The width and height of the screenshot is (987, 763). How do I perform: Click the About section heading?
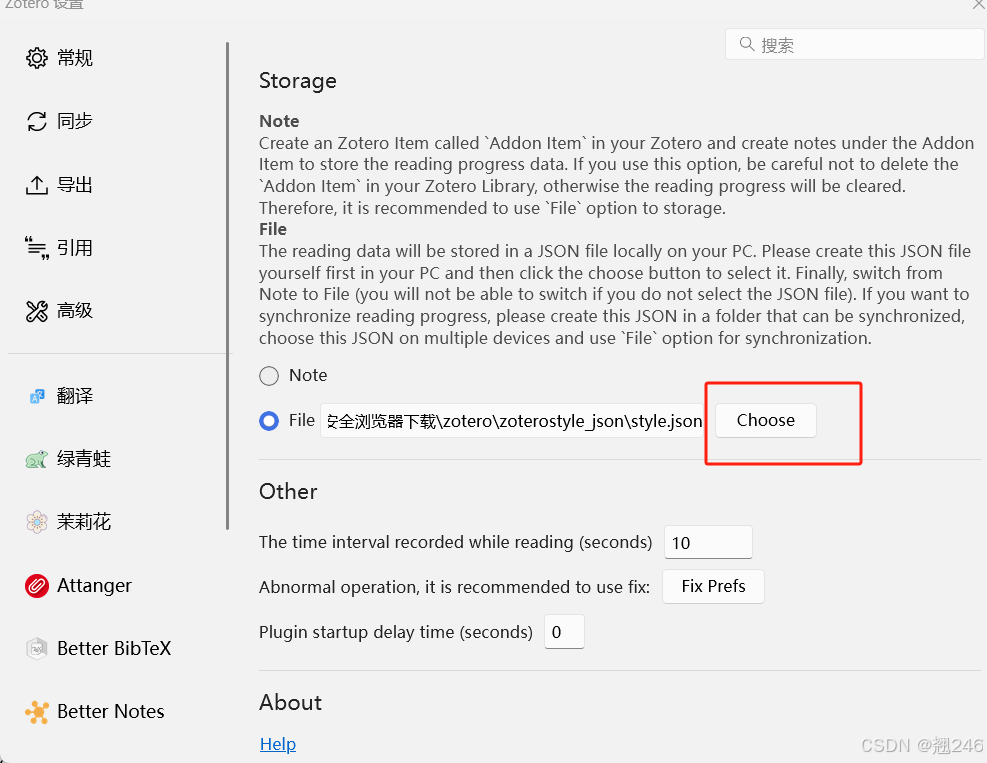pyautogui.click(x=290, y=703)
